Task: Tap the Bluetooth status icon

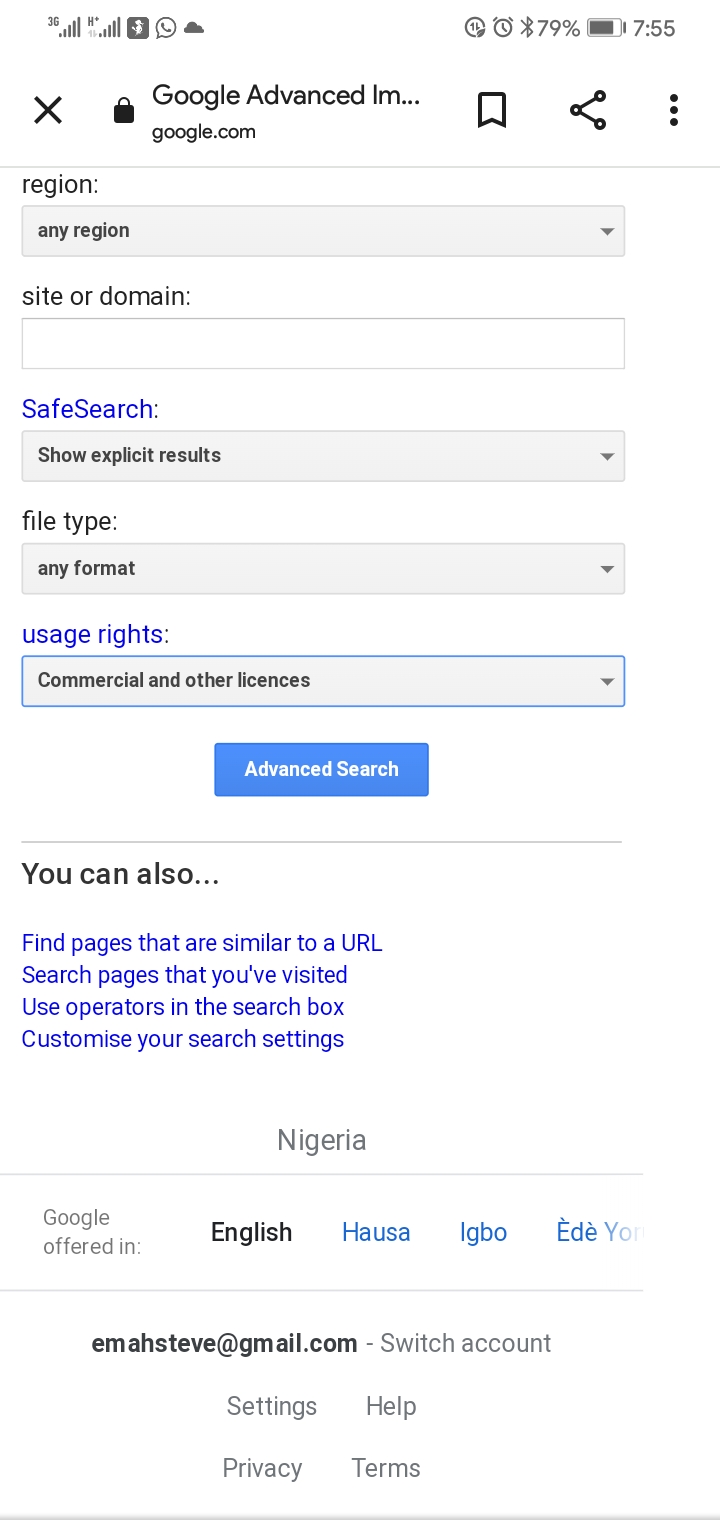Action: point(527,28)
